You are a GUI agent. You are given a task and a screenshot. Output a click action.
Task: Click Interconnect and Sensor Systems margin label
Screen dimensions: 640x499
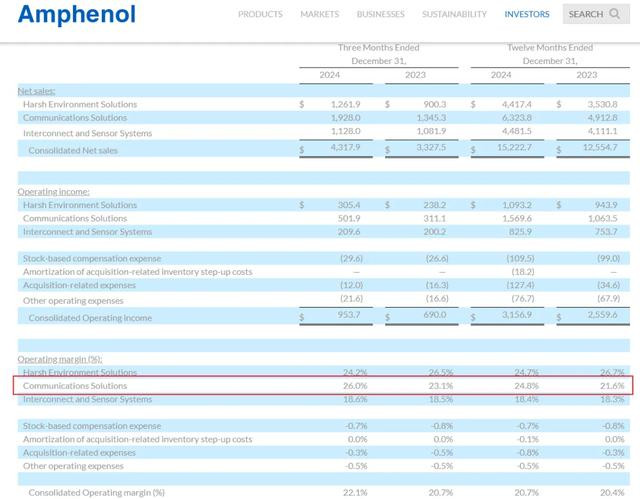click(x=87, y=399)
